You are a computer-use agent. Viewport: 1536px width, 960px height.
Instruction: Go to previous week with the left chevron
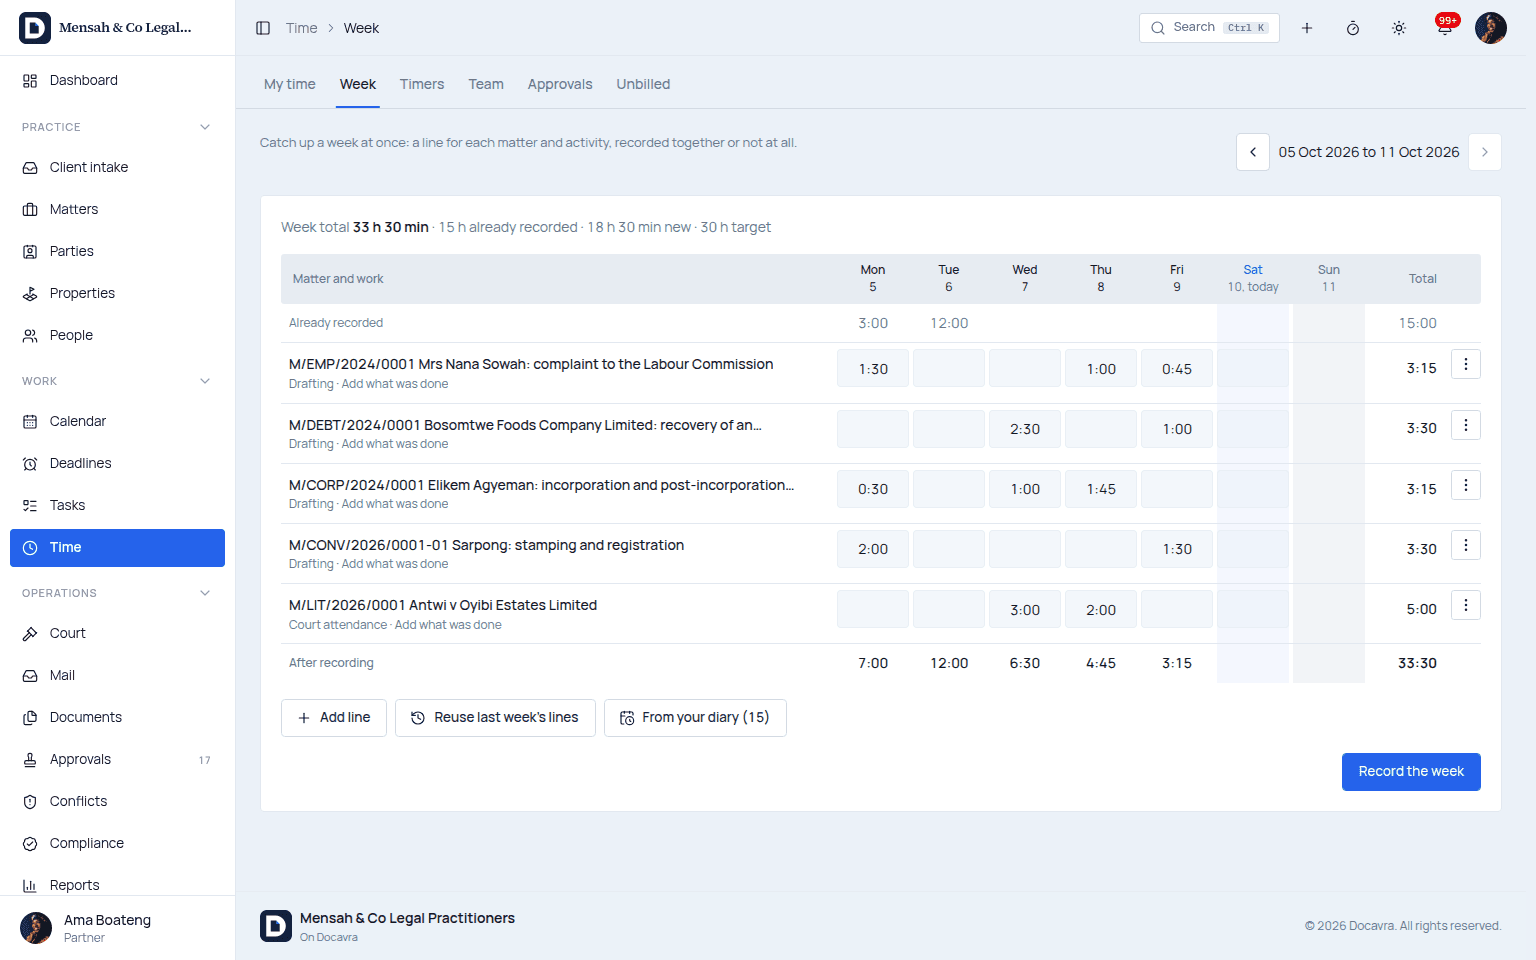[1253, 152]
